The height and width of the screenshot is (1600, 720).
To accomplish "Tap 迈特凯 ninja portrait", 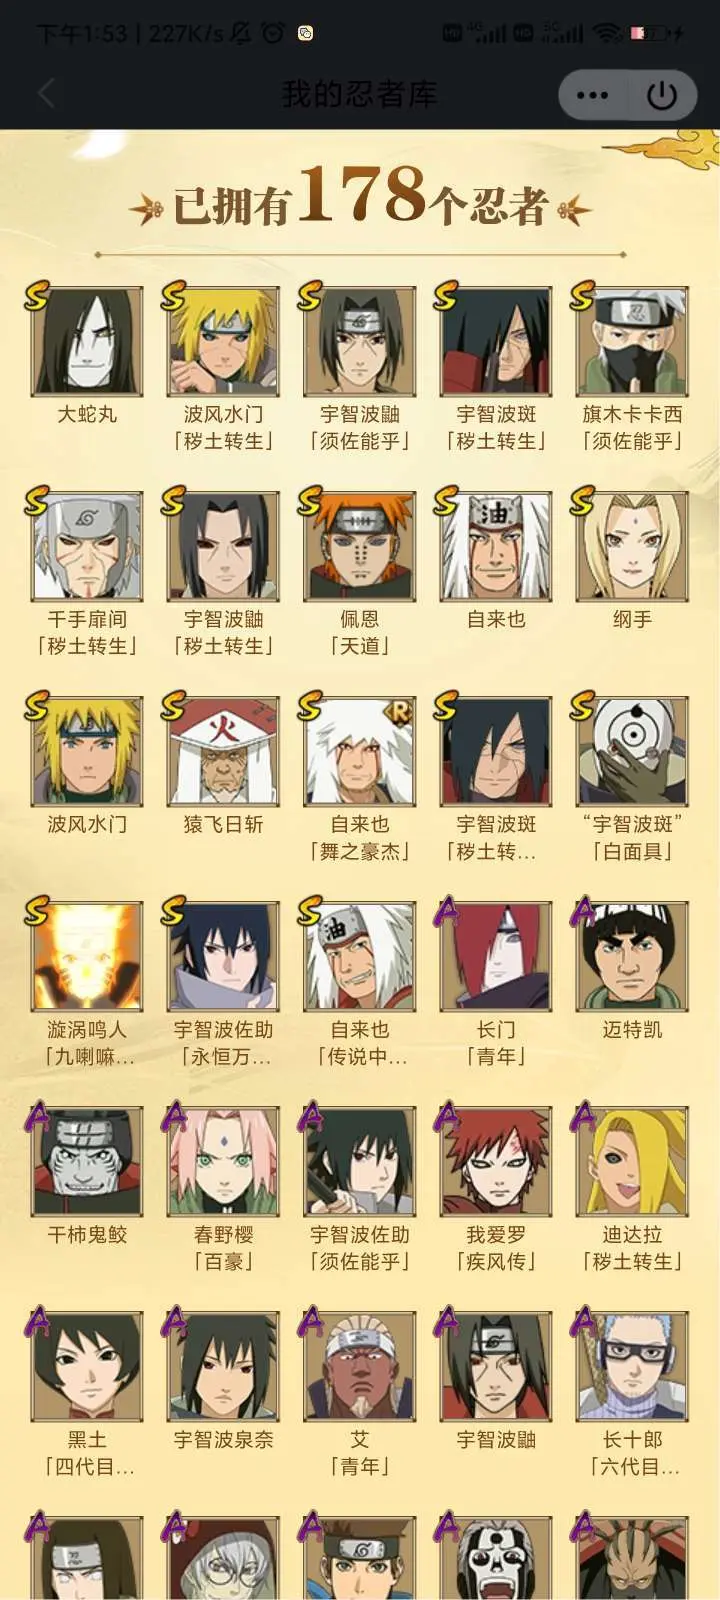I will [x=632, y=957].
